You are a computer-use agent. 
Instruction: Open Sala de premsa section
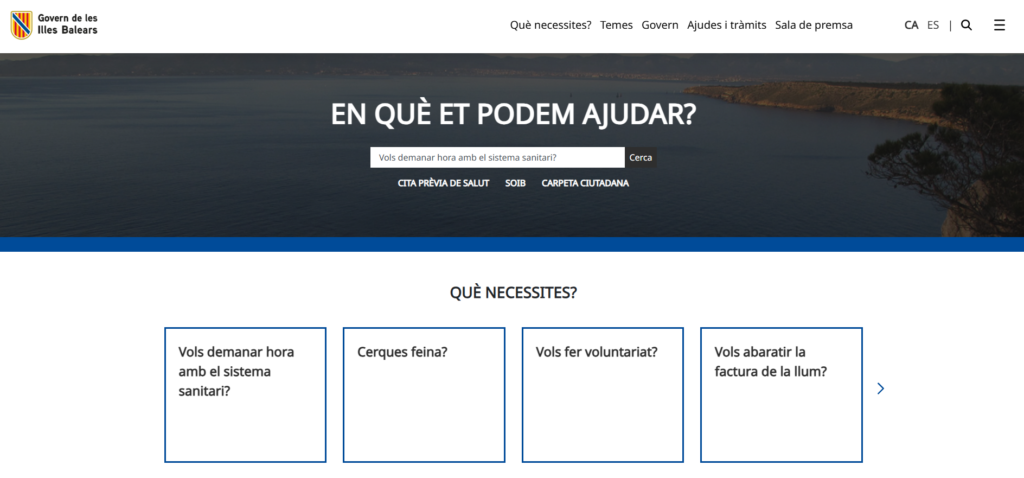tap(813, 25)
